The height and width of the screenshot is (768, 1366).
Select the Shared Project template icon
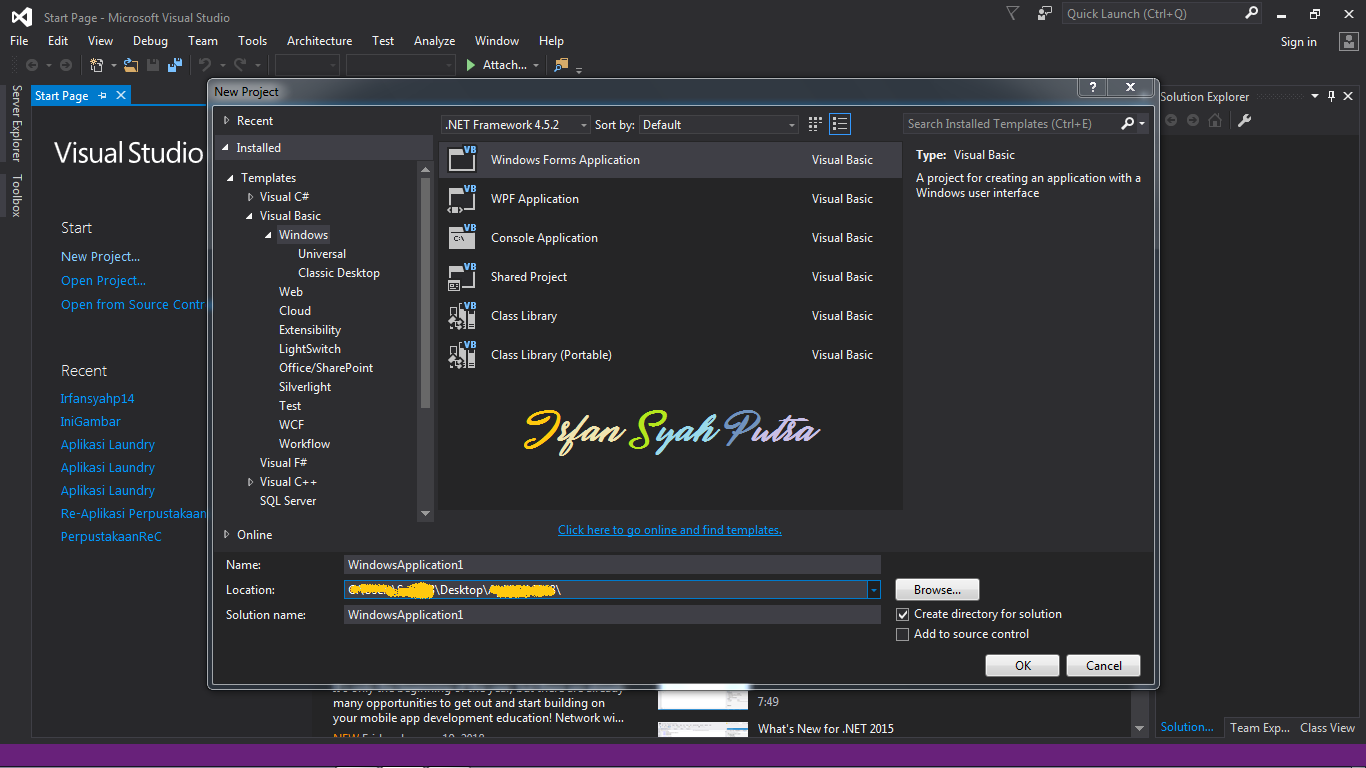[462, 277]
